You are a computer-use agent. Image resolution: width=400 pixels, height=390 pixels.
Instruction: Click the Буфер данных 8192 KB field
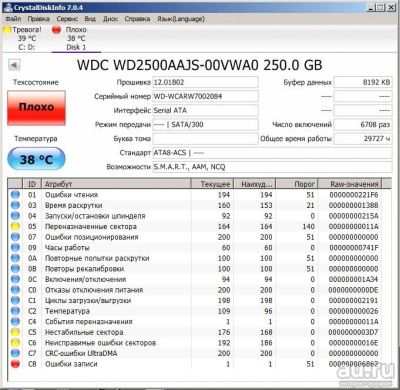363,82
